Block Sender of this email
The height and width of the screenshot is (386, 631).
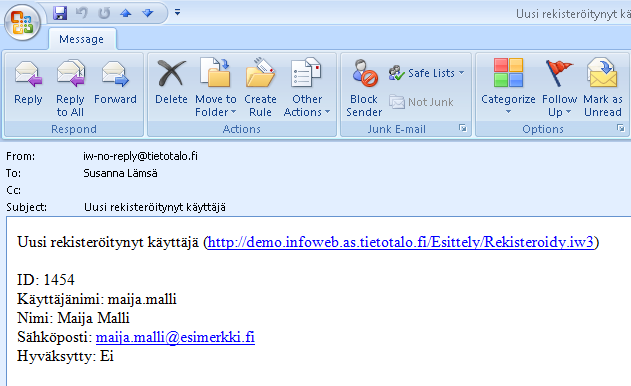(364, 88)
